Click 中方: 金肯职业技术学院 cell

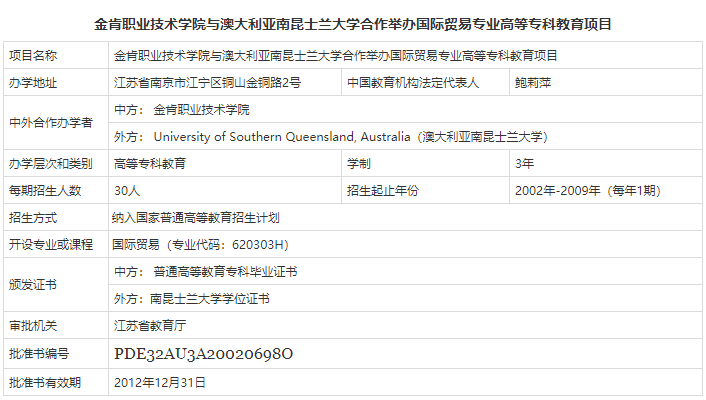click(x=405, y=109)
